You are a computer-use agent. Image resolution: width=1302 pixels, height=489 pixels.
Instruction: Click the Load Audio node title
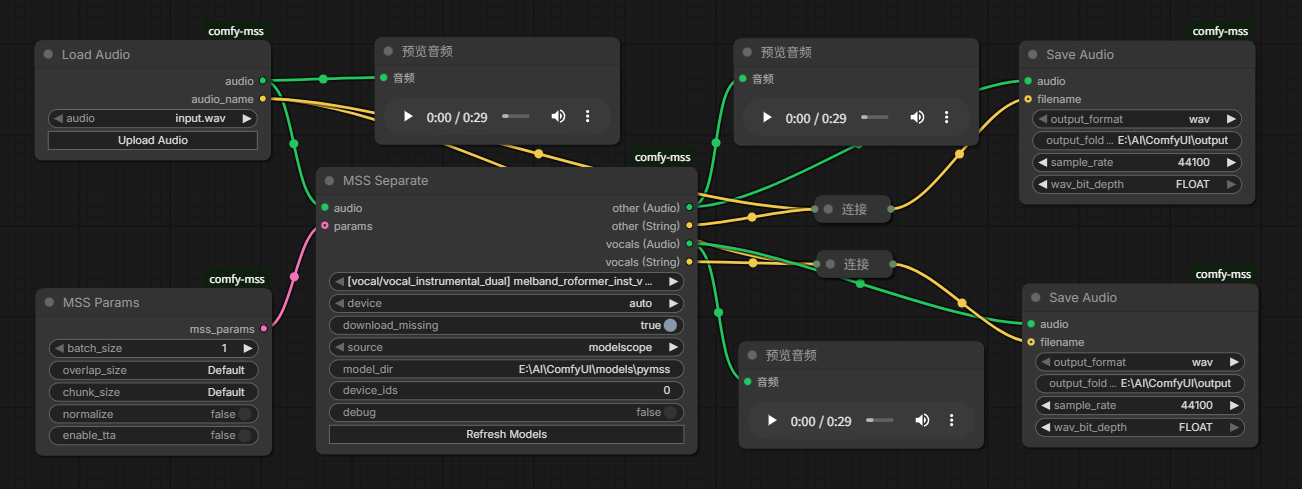[x=96, y=54]
